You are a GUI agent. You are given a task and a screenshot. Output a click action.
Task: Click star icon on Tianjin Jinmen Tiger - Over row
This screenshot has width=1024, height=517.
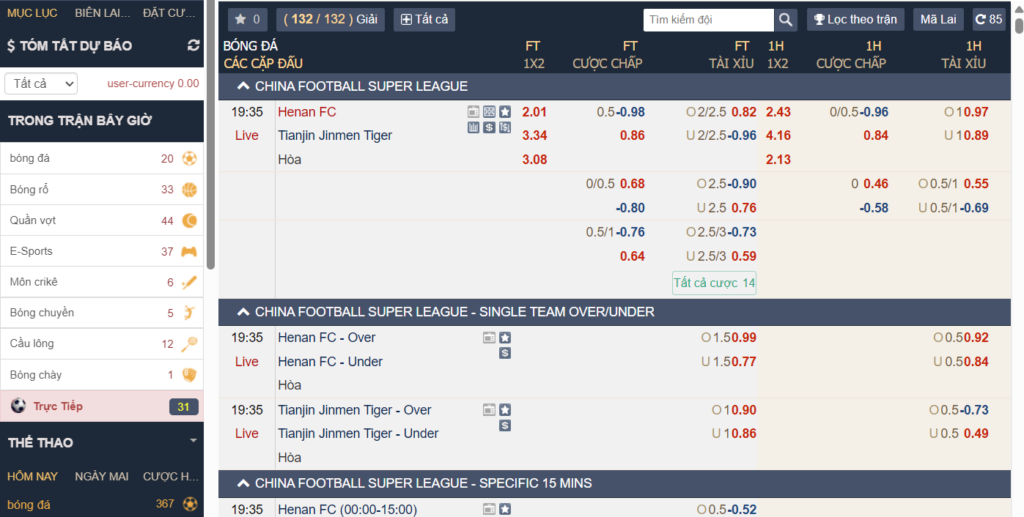[x=505, y=410]
